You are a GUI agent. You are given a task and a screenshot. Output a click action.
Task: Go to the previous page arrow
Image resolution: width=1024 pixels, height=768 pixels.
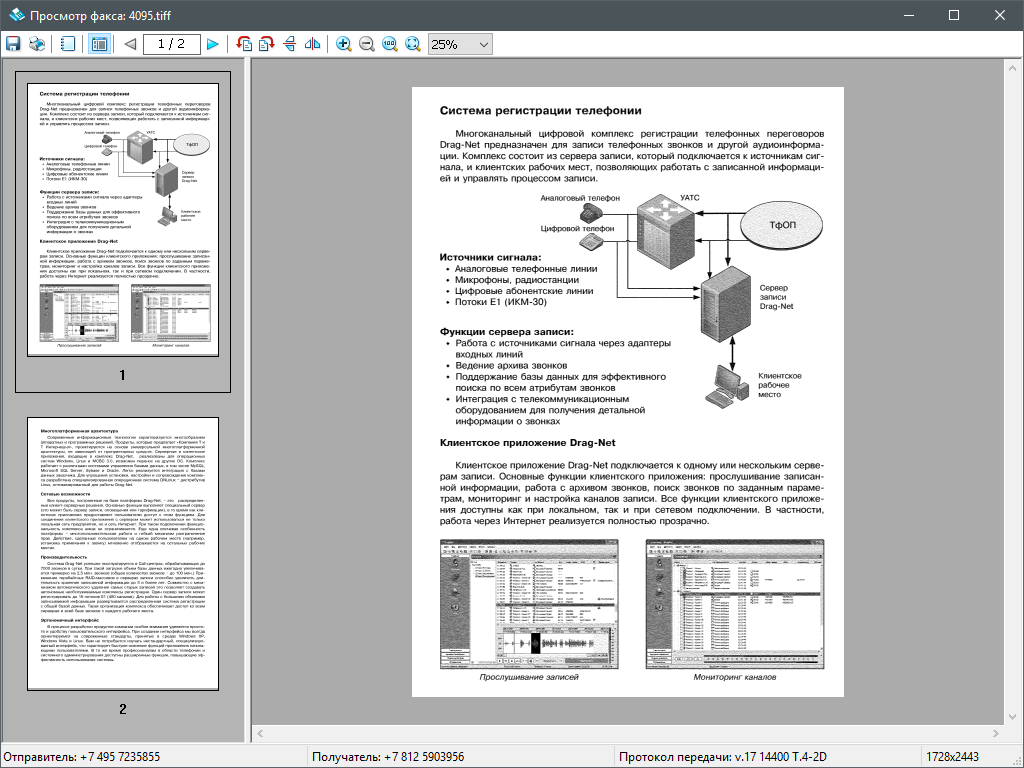(x=129, y=44)
